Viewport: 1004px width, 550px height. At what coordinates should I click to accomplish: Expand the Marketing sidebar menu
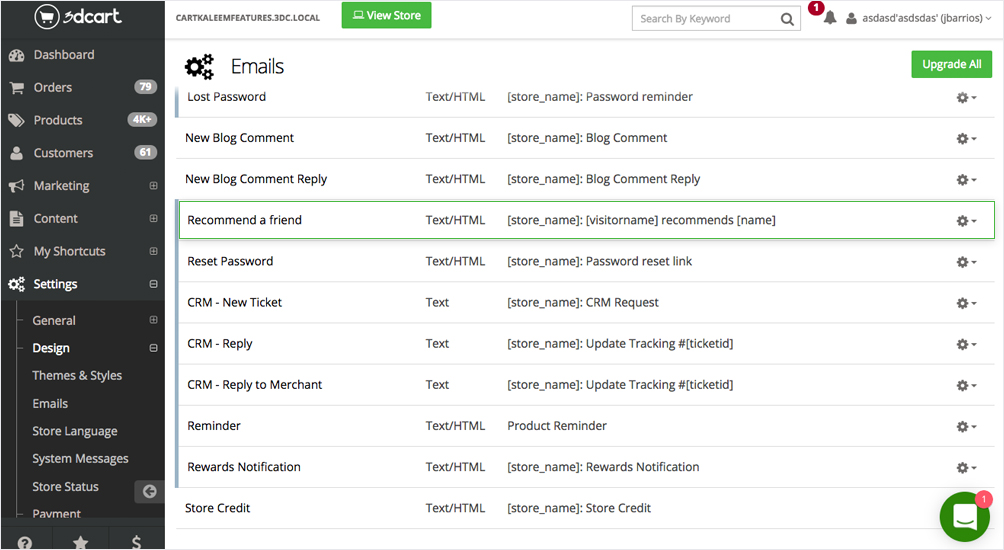pyautogui.click(x=153, y=186)
